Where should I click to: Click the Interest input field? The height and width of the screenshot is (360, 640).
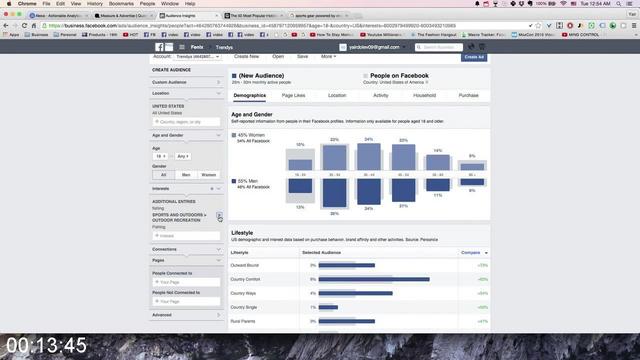click(186, 236)
